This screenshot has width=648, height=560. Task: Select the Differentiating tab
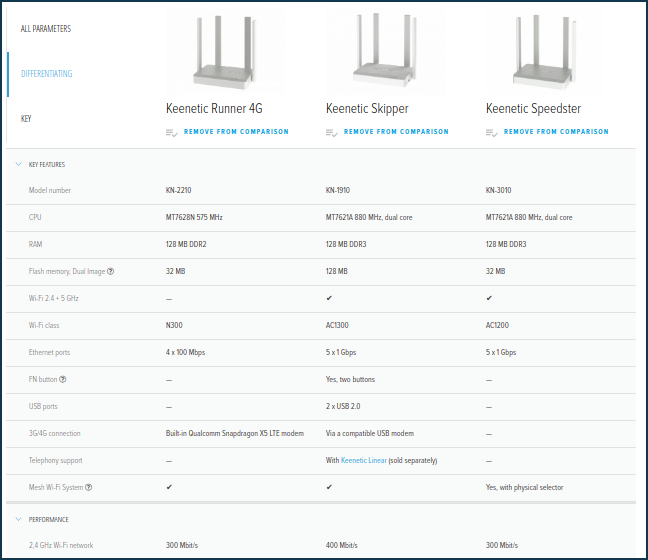pyautogui.click(x=47, y=74)
